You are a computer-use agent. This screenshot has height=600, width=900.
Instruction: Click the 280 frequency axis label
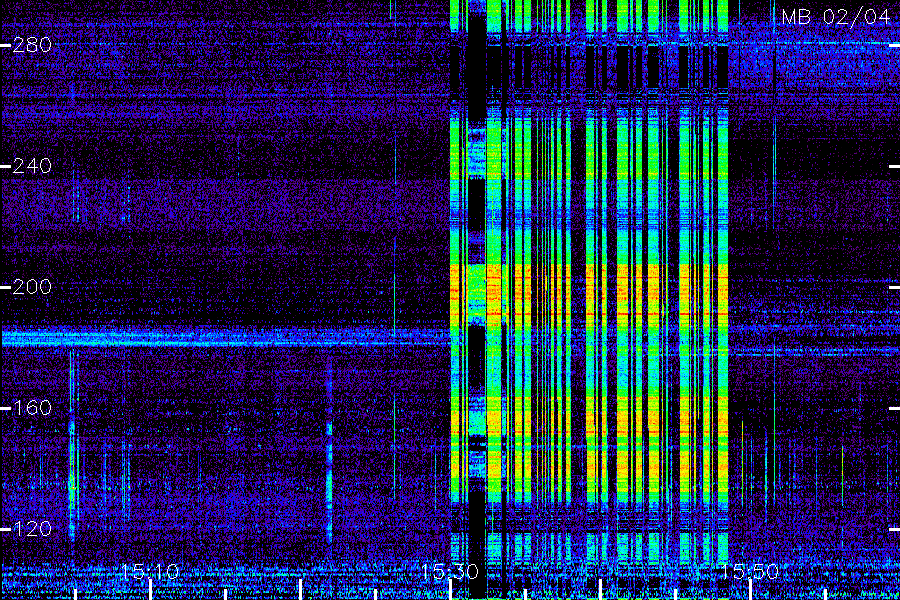pyautogui.click(x=32, y=45)
